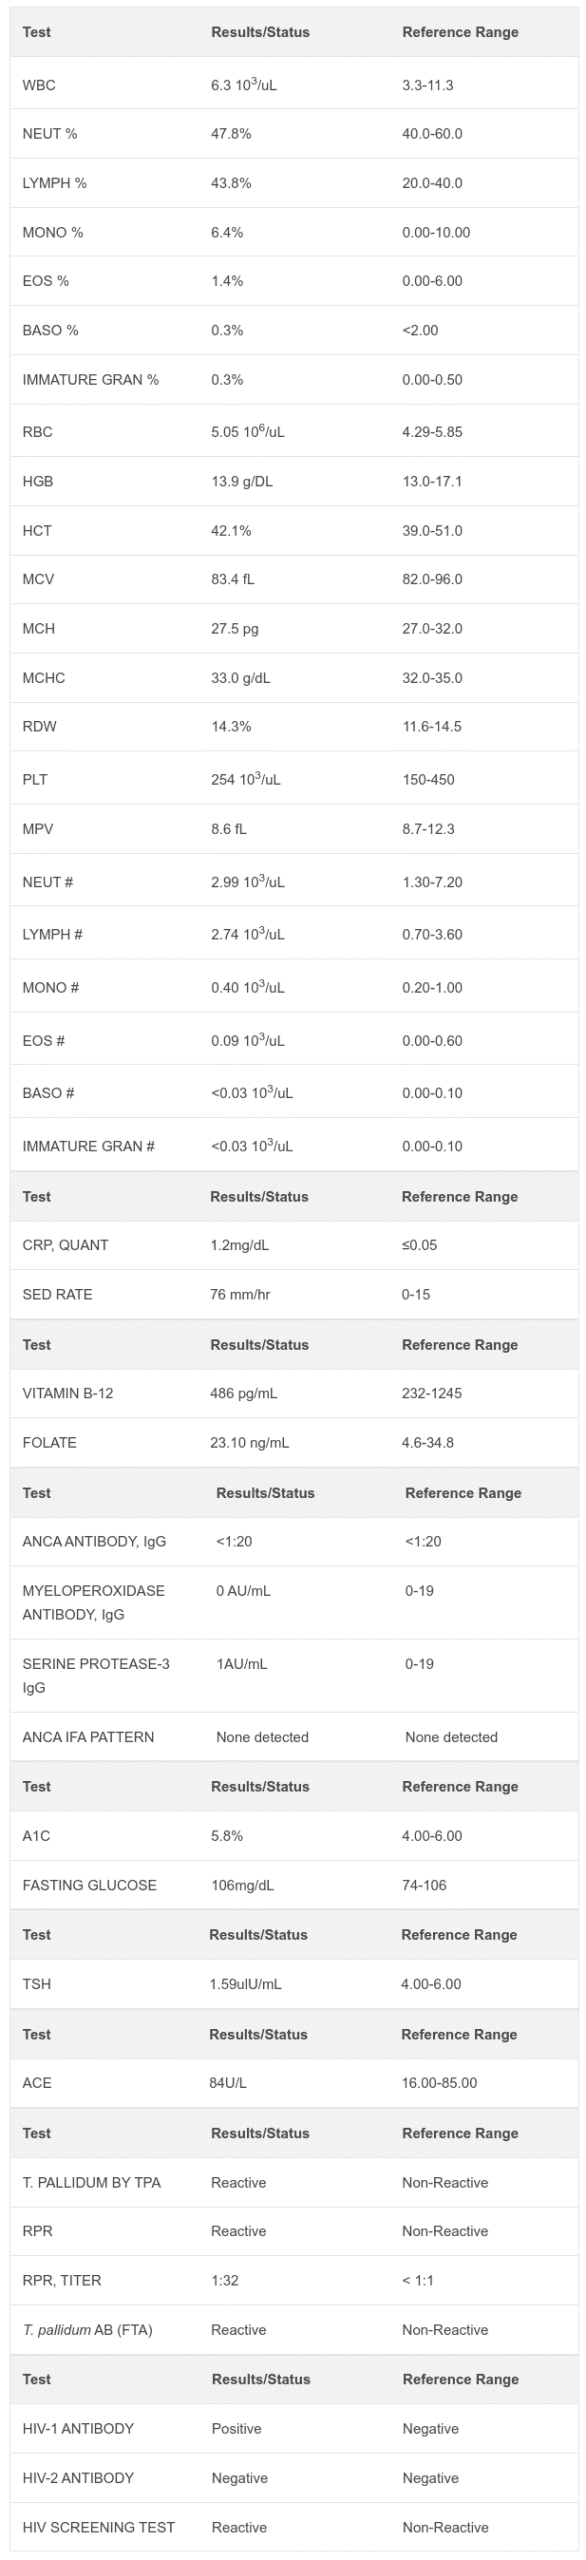Select the FASTING GLUCOSE result value
This screenshot has height=2560, width=586.
242,1885
